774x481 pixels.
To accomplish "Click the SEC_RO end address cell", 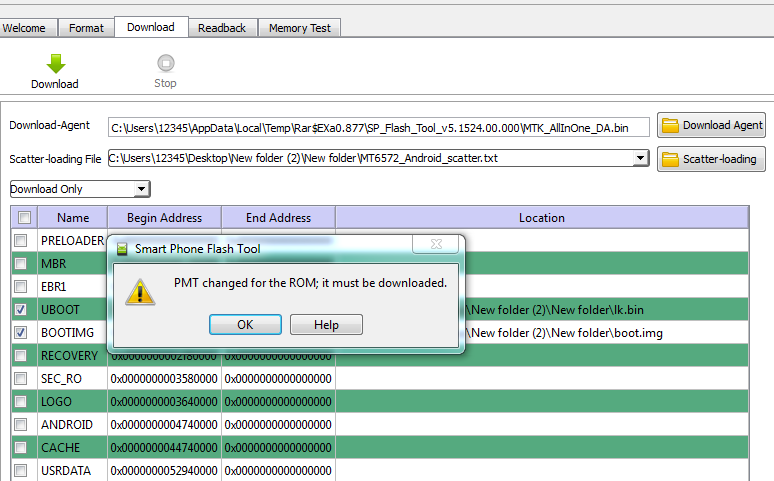I will pos(278,379).
